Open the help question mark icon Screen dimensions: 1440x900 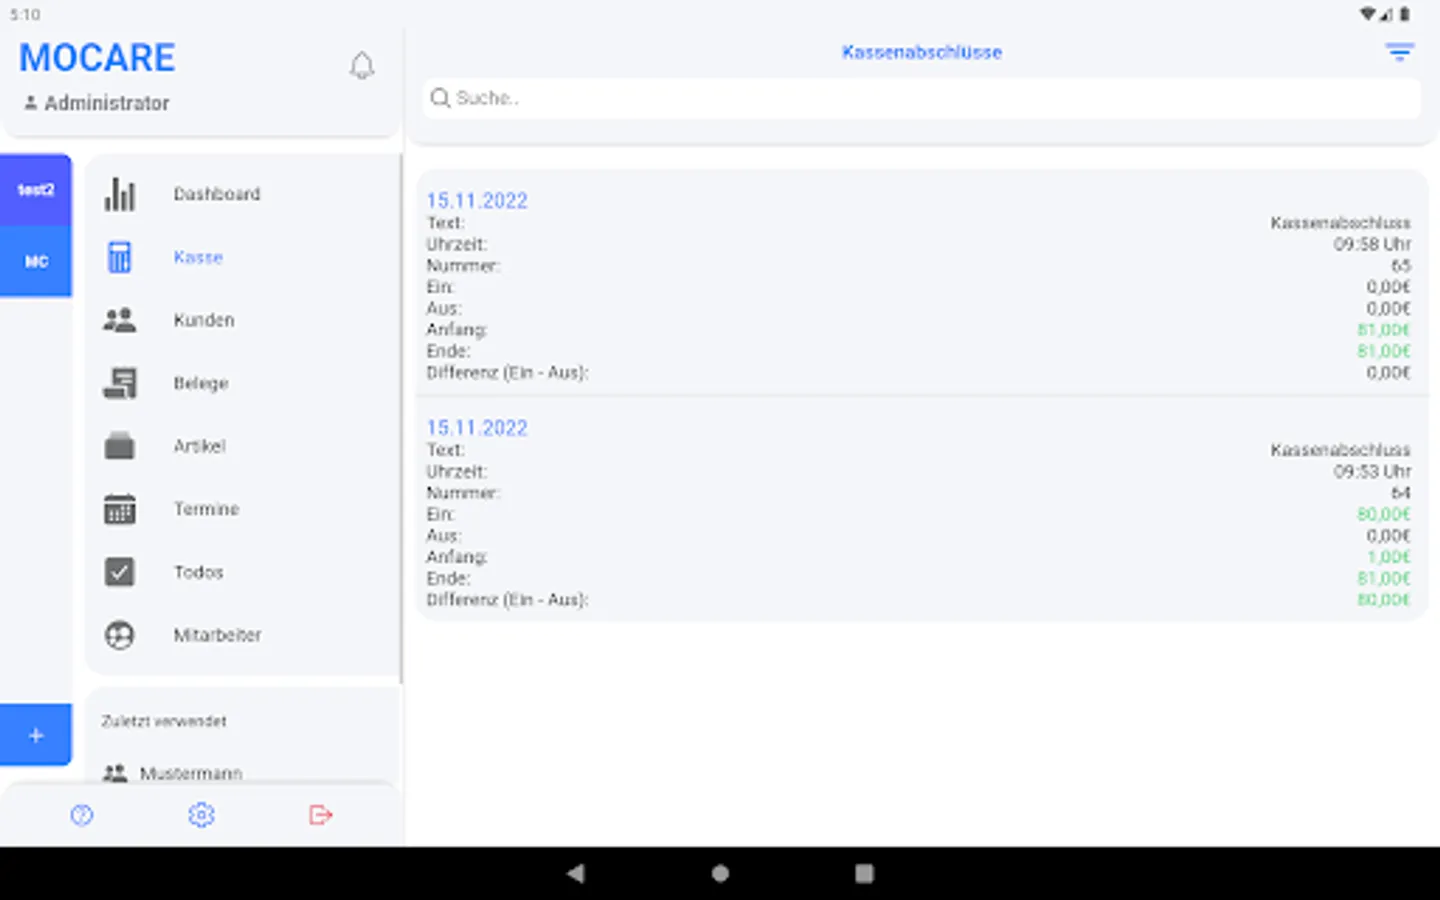[x=82, y=815]
